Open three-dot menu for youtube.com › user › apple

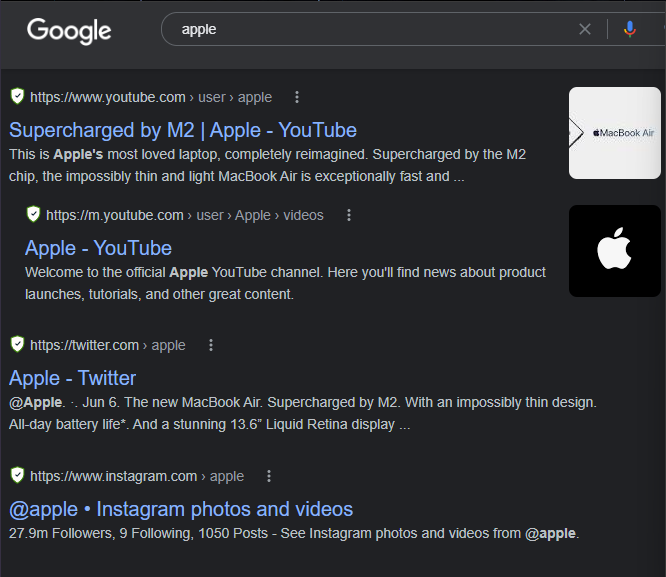(x=297, y=97)
